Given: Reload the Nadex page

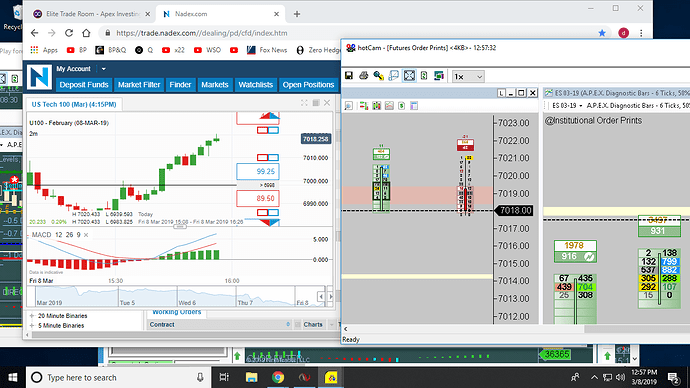Looking at the screenshot, I should 69,33.
